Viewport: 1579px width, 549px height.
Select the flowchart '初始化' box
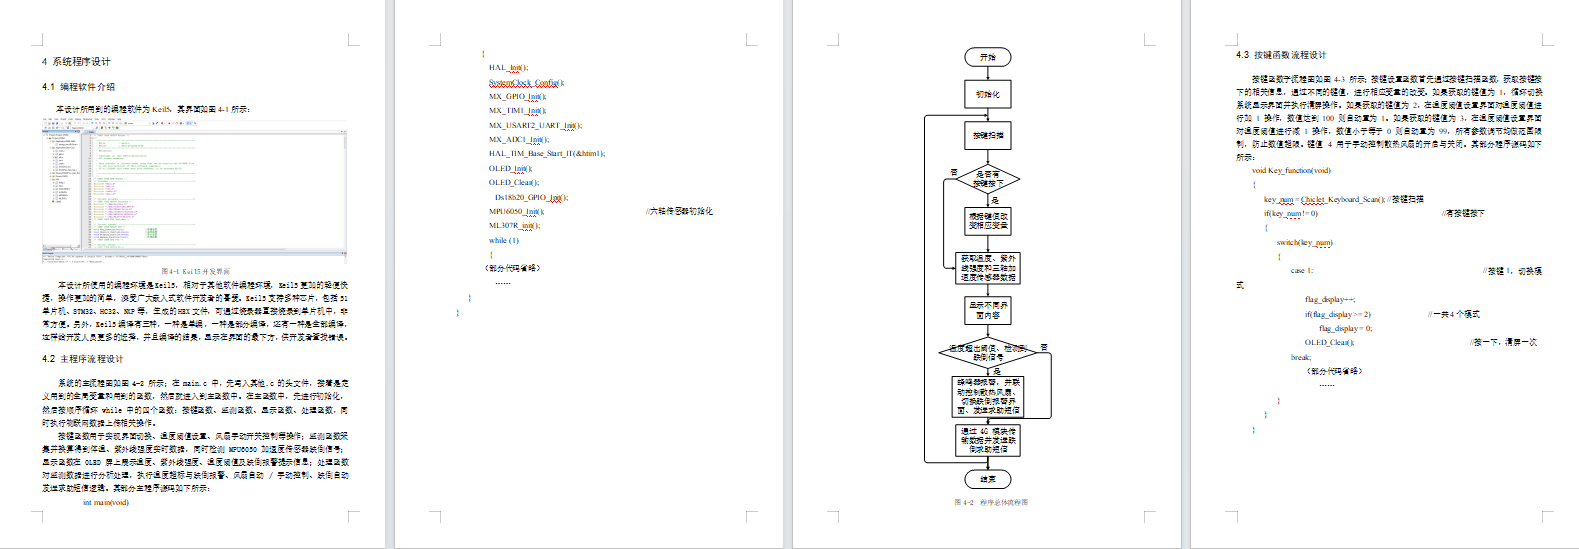tap(988, 94)
